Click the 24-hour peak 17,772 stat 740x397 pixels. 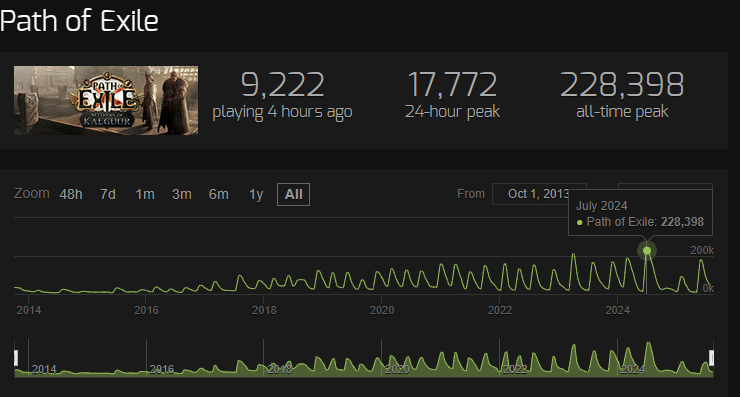(x=452, y=94)
